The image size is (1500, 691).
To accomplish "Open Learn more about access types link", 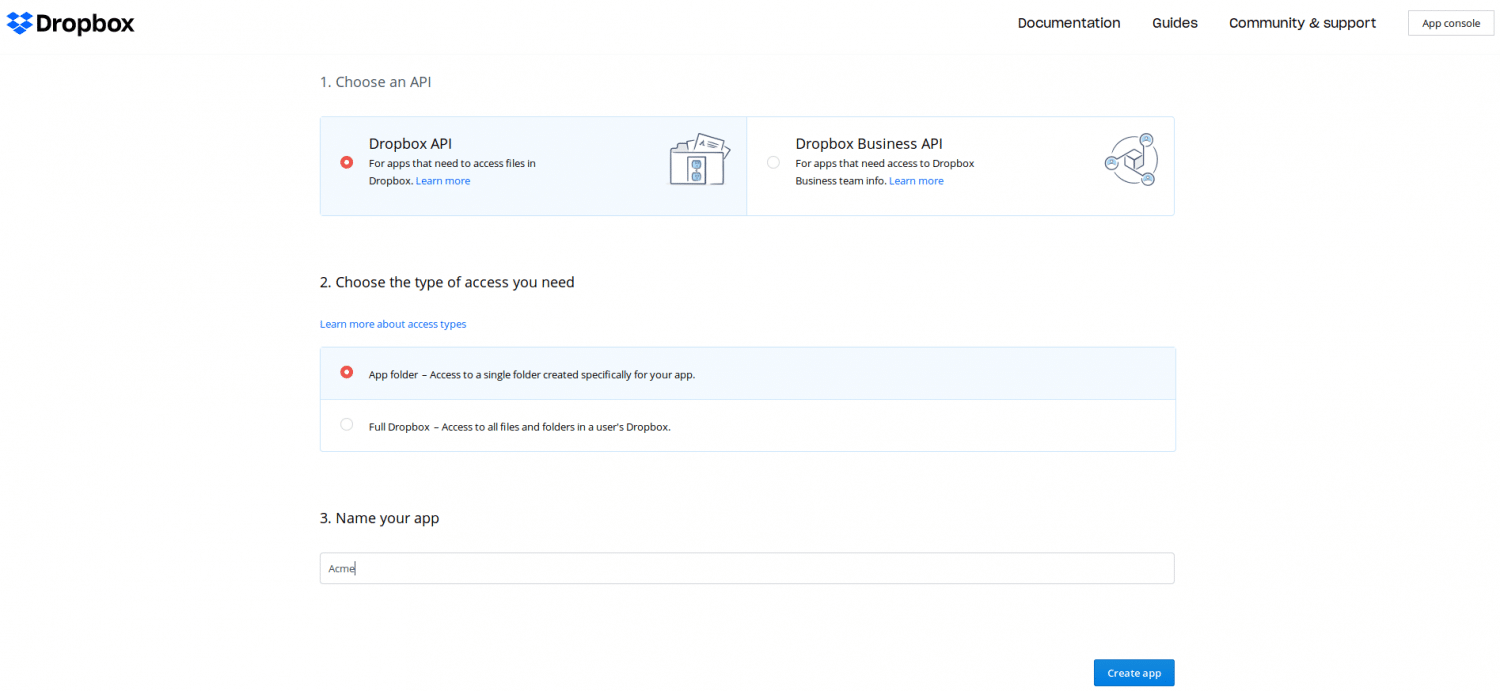I will click(x=393, y=324).
